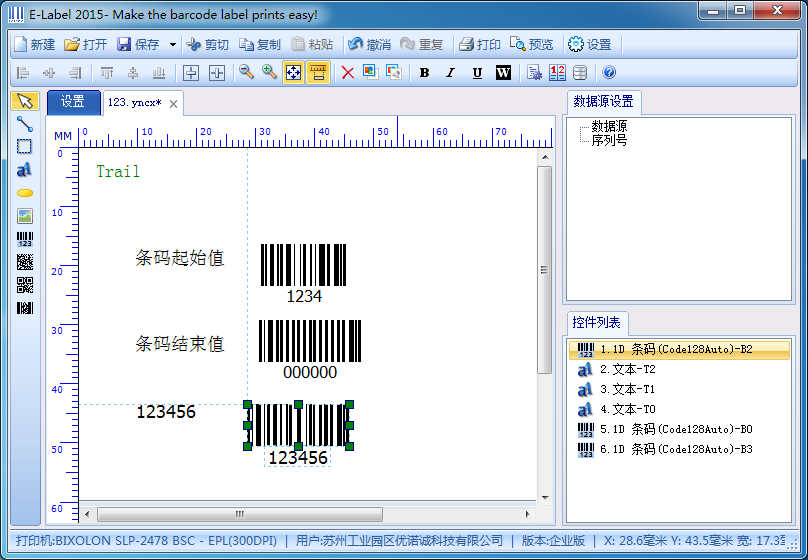Click the align left icon
The image size is (808, 560).
[x=23, y=73]
